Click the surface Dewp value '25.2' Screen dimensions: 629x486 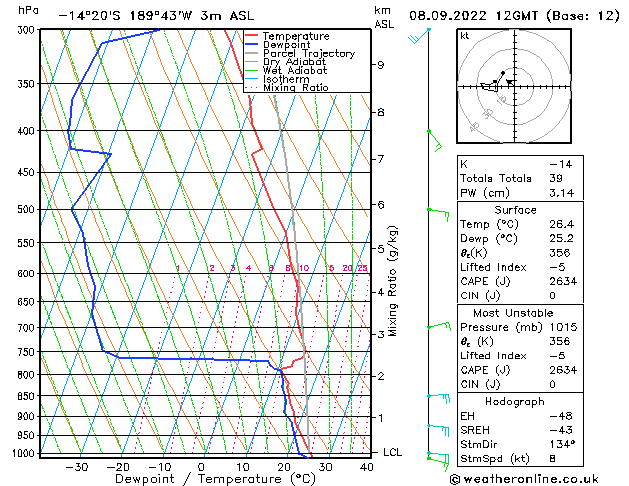[x=562, y=238]
